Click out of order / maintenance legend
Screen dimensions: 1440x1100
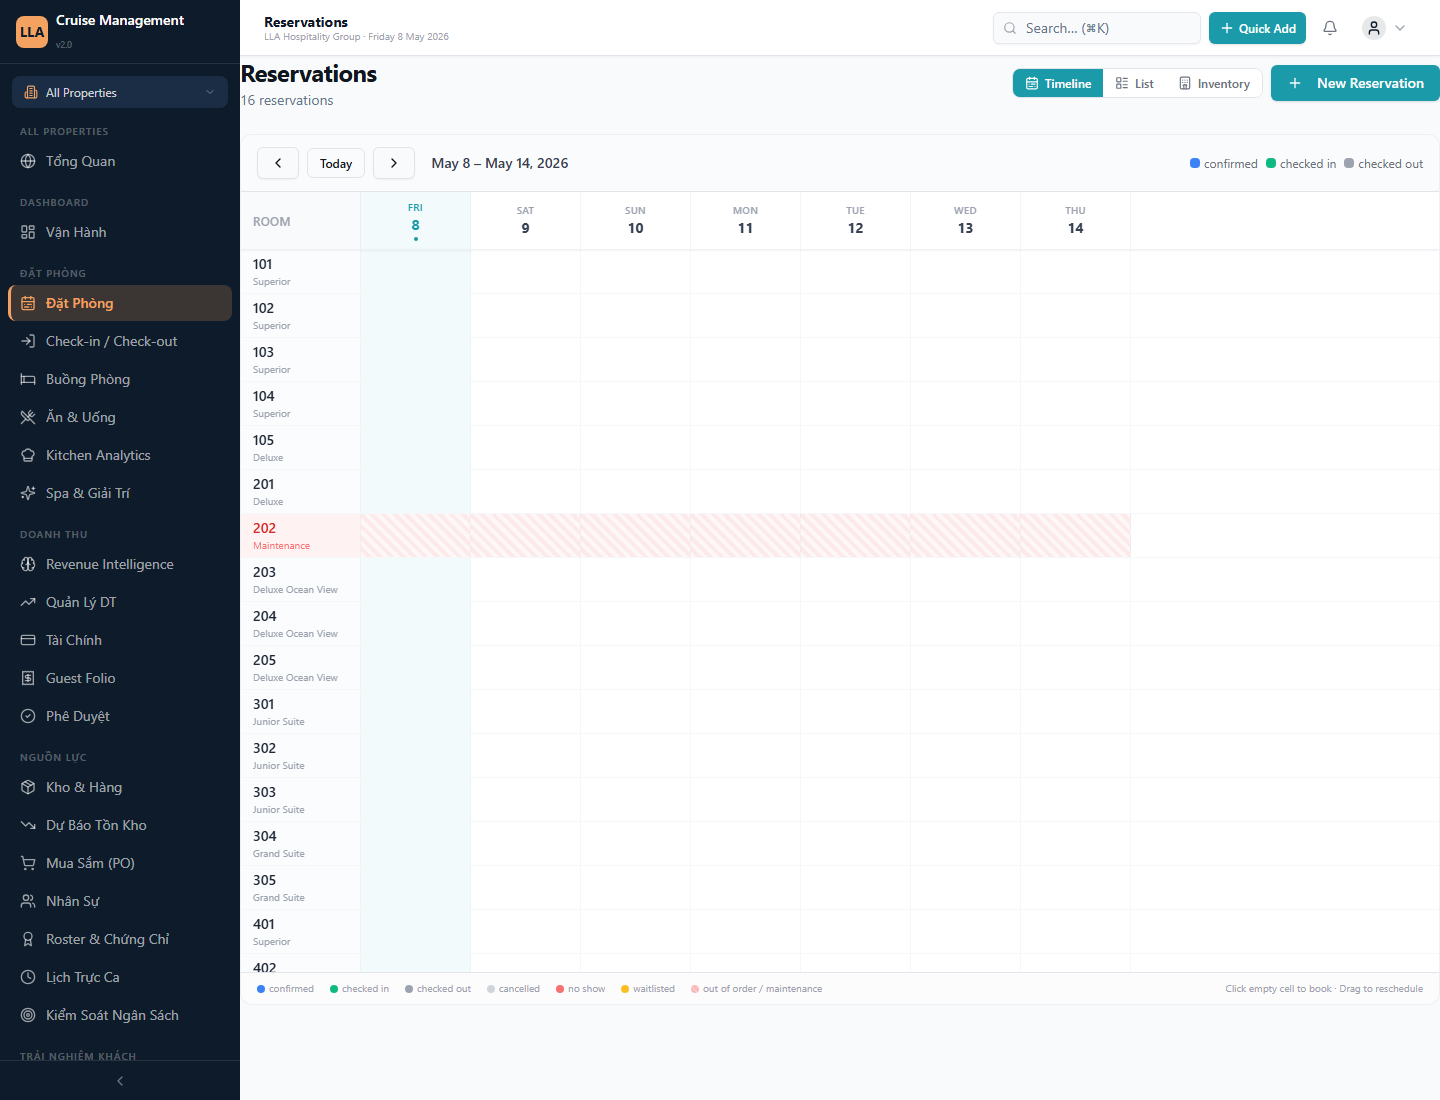tap(757, 989)
